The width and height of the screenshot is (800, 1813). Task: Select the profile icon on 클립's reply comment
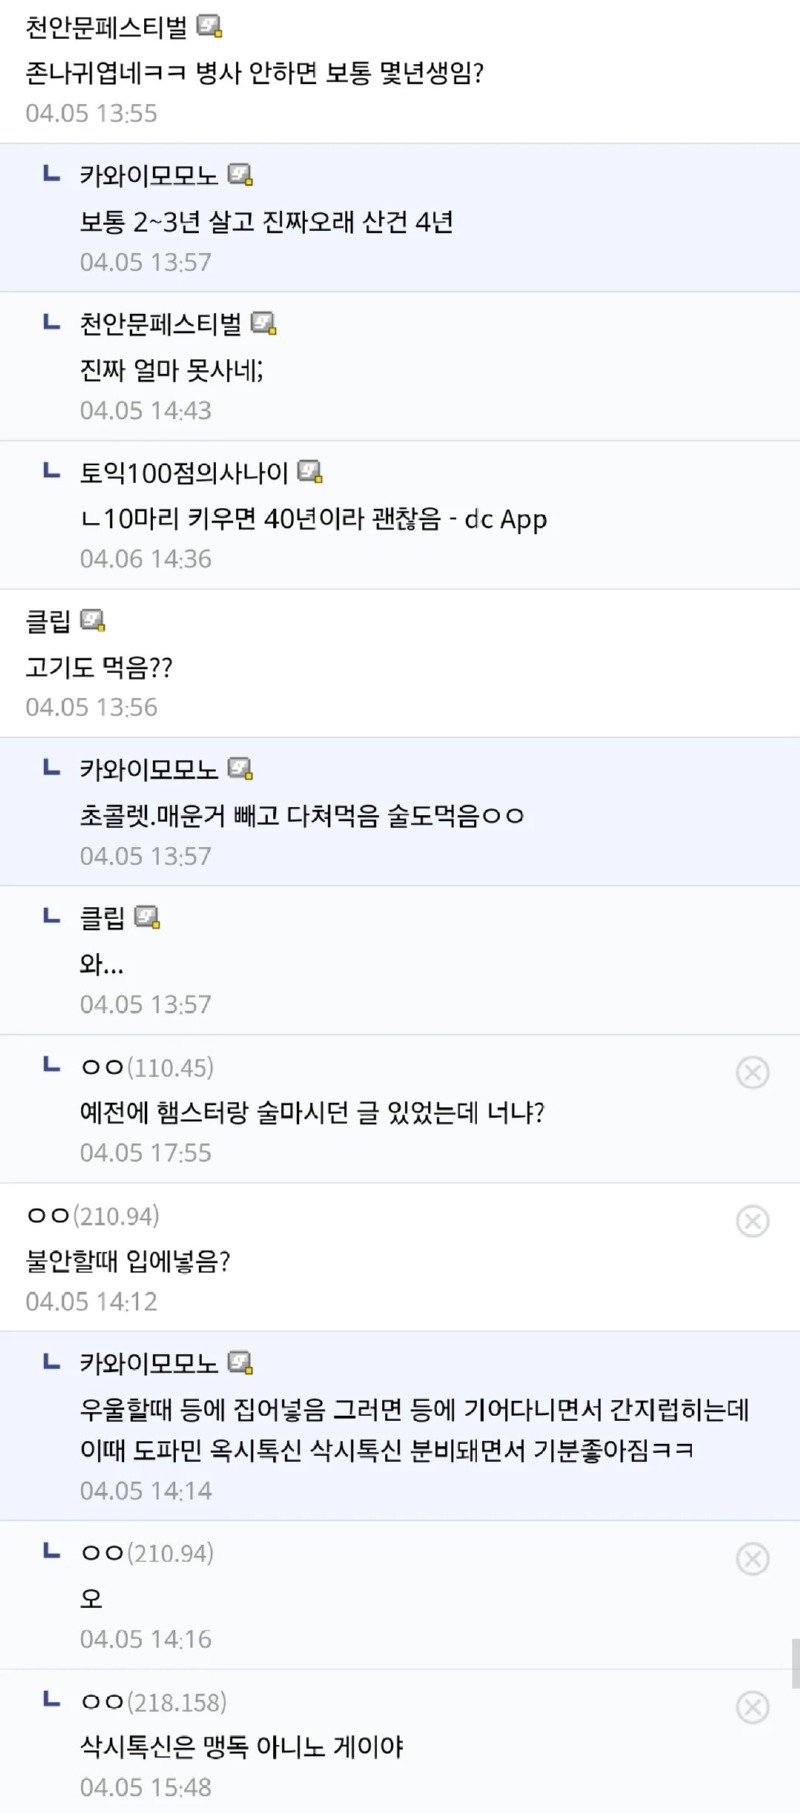(x=148, y=916)
